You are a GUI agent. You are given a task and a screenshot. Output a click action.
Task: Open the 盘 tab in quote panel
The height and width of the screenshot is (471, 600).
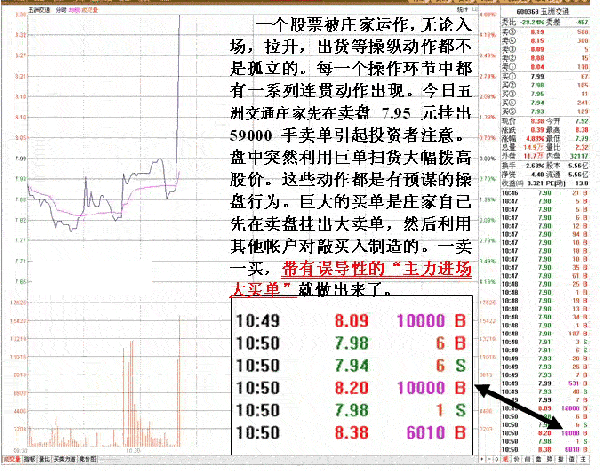[539, 459]
